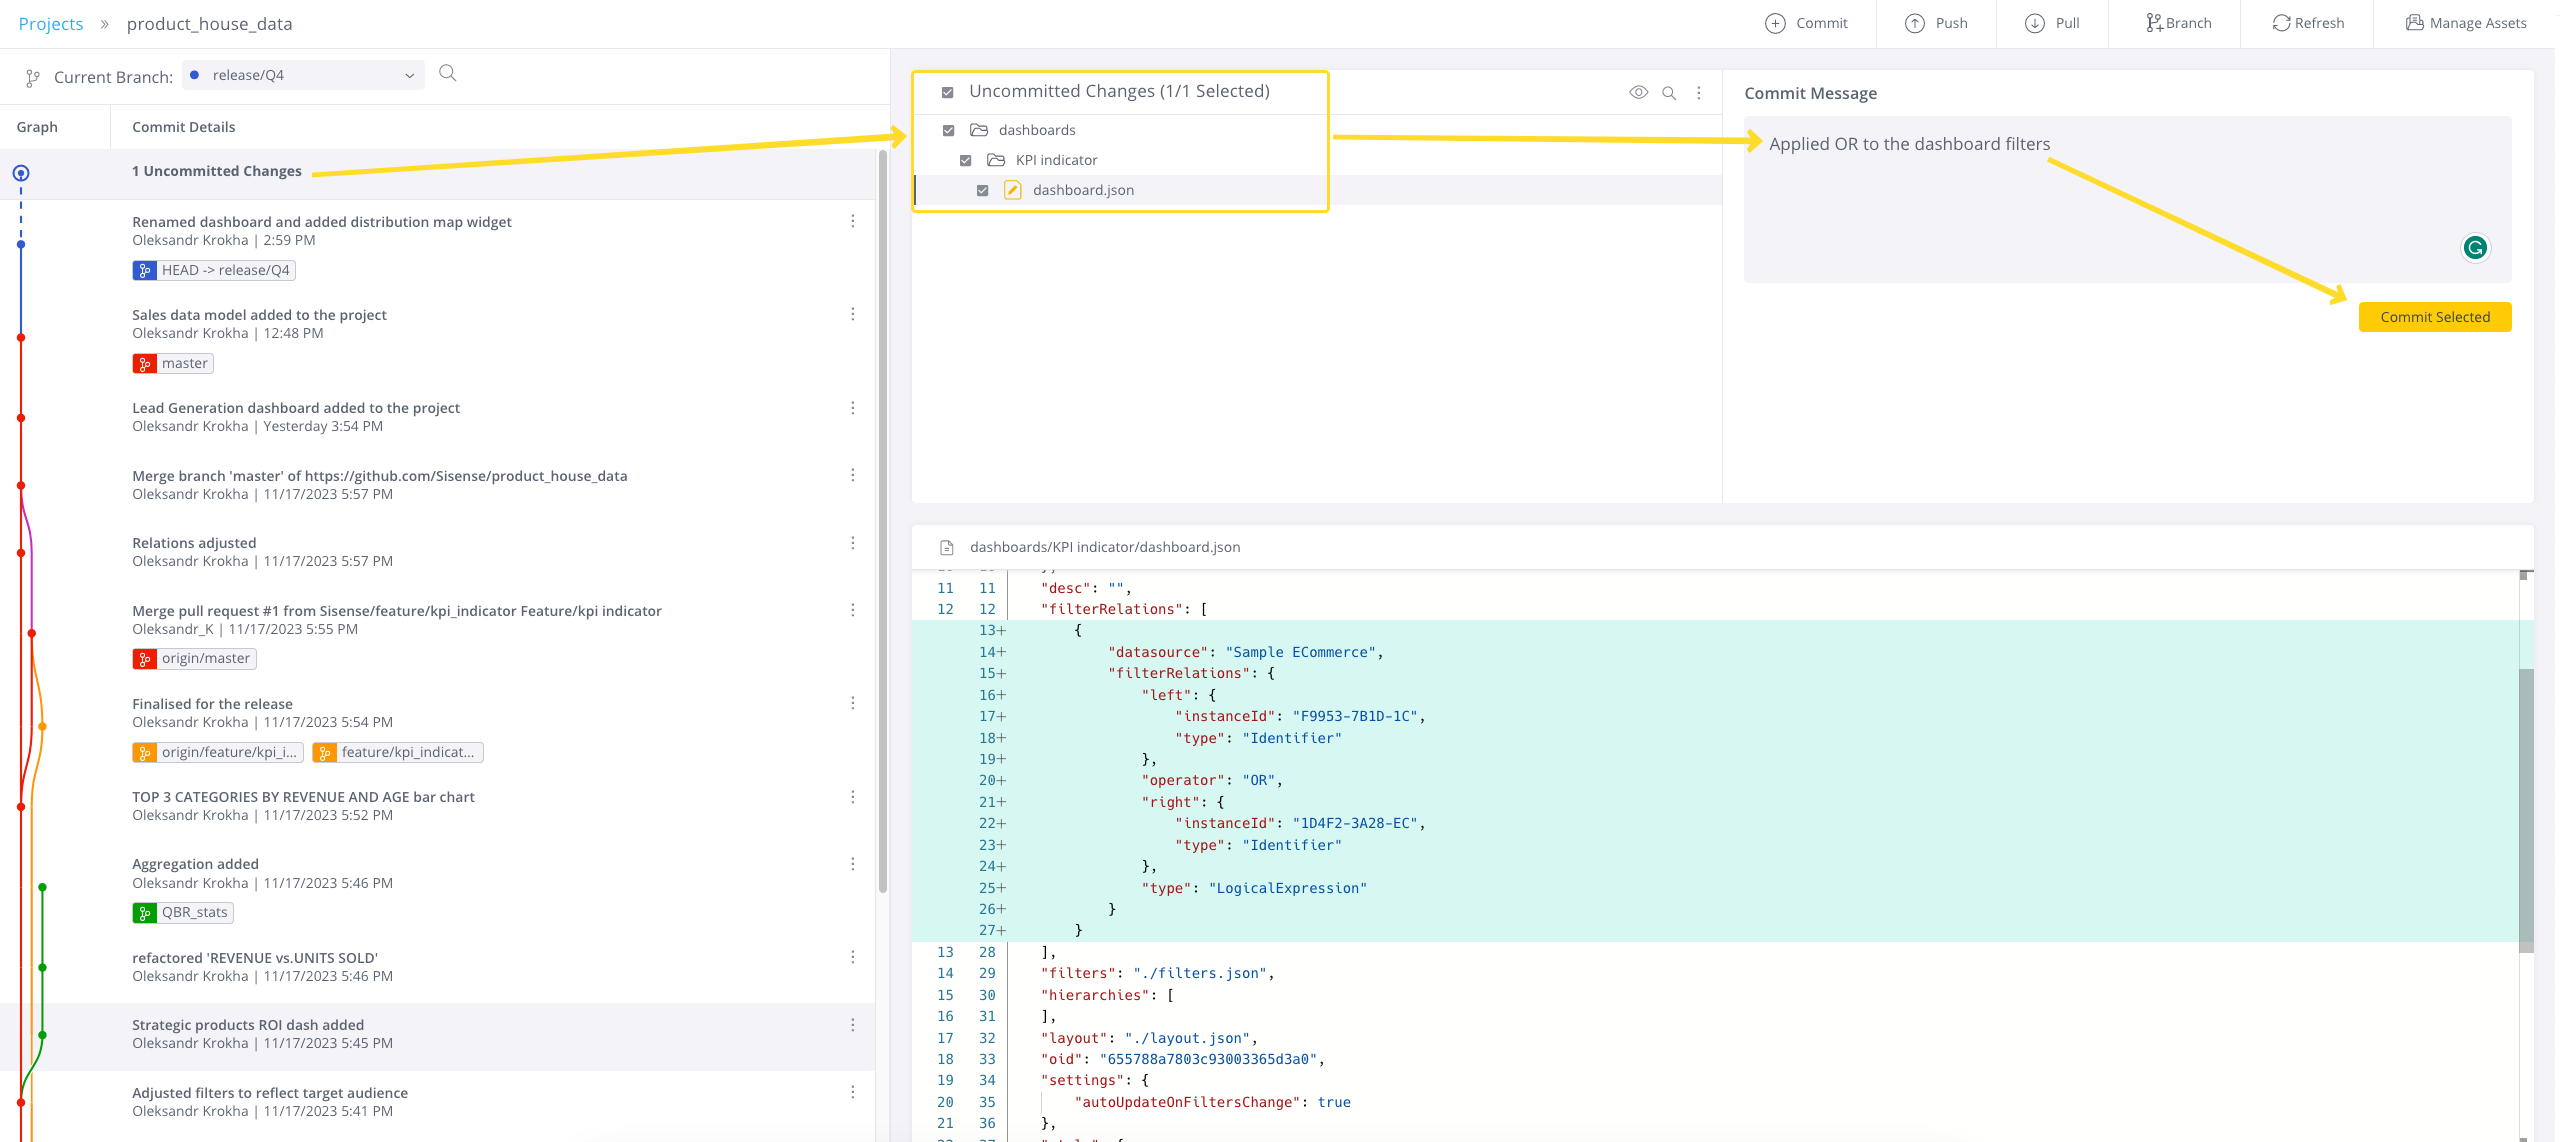Click the Commit toolbar button
Viewport: 2560px width, 1142px height.
pos(1806,23)
